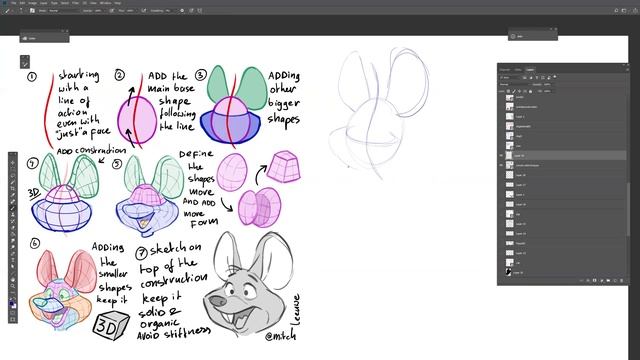Open the search icon at top right
The height and width of the screenshot is (360, 640).
[616, 10]
